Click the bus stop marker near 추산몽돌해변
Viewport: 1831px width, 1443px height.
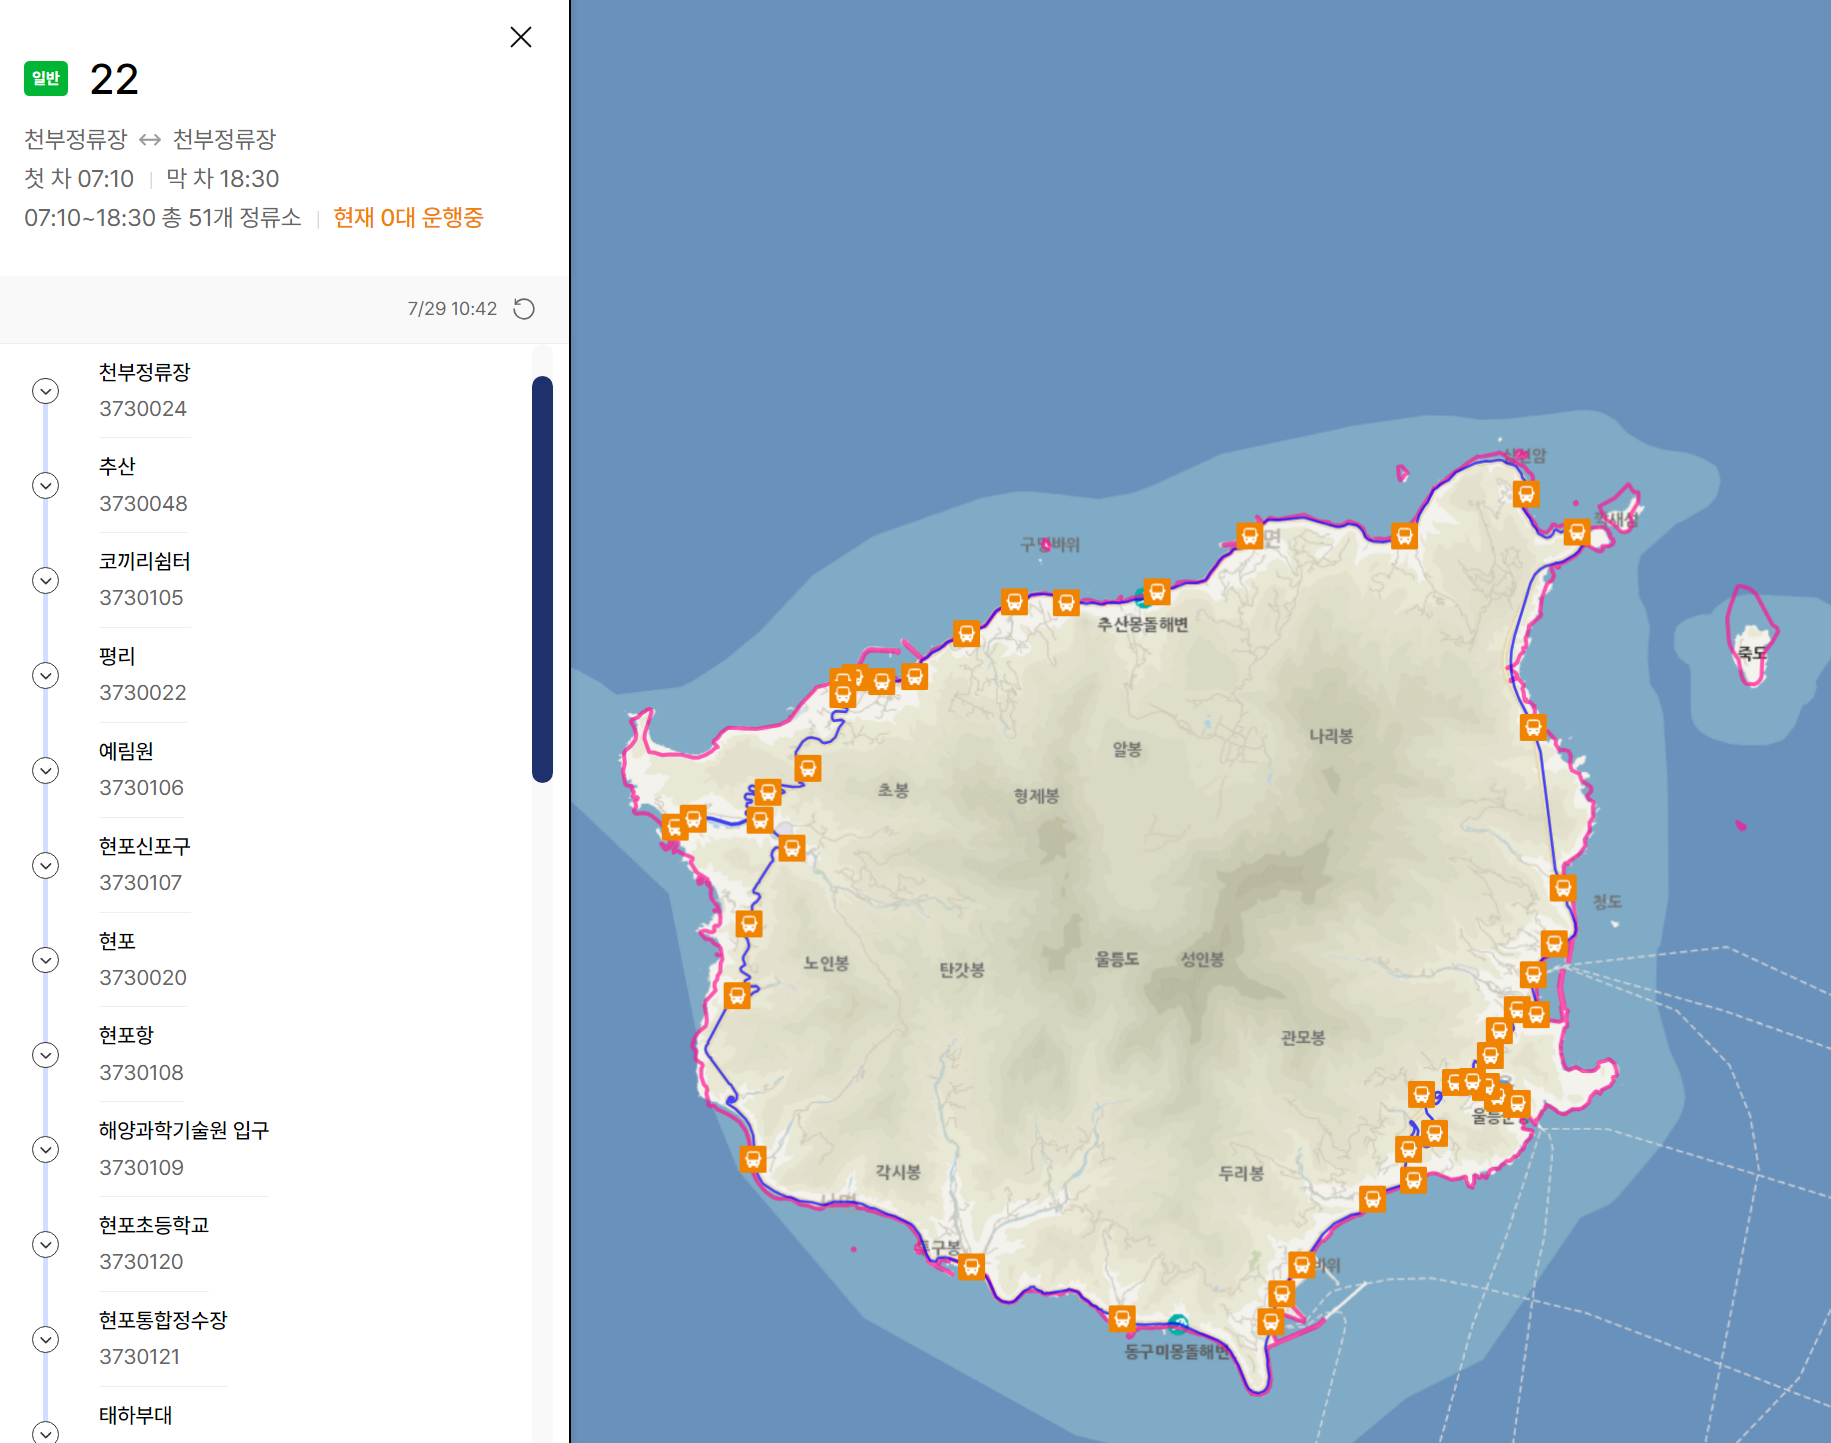pos(1157,592)
